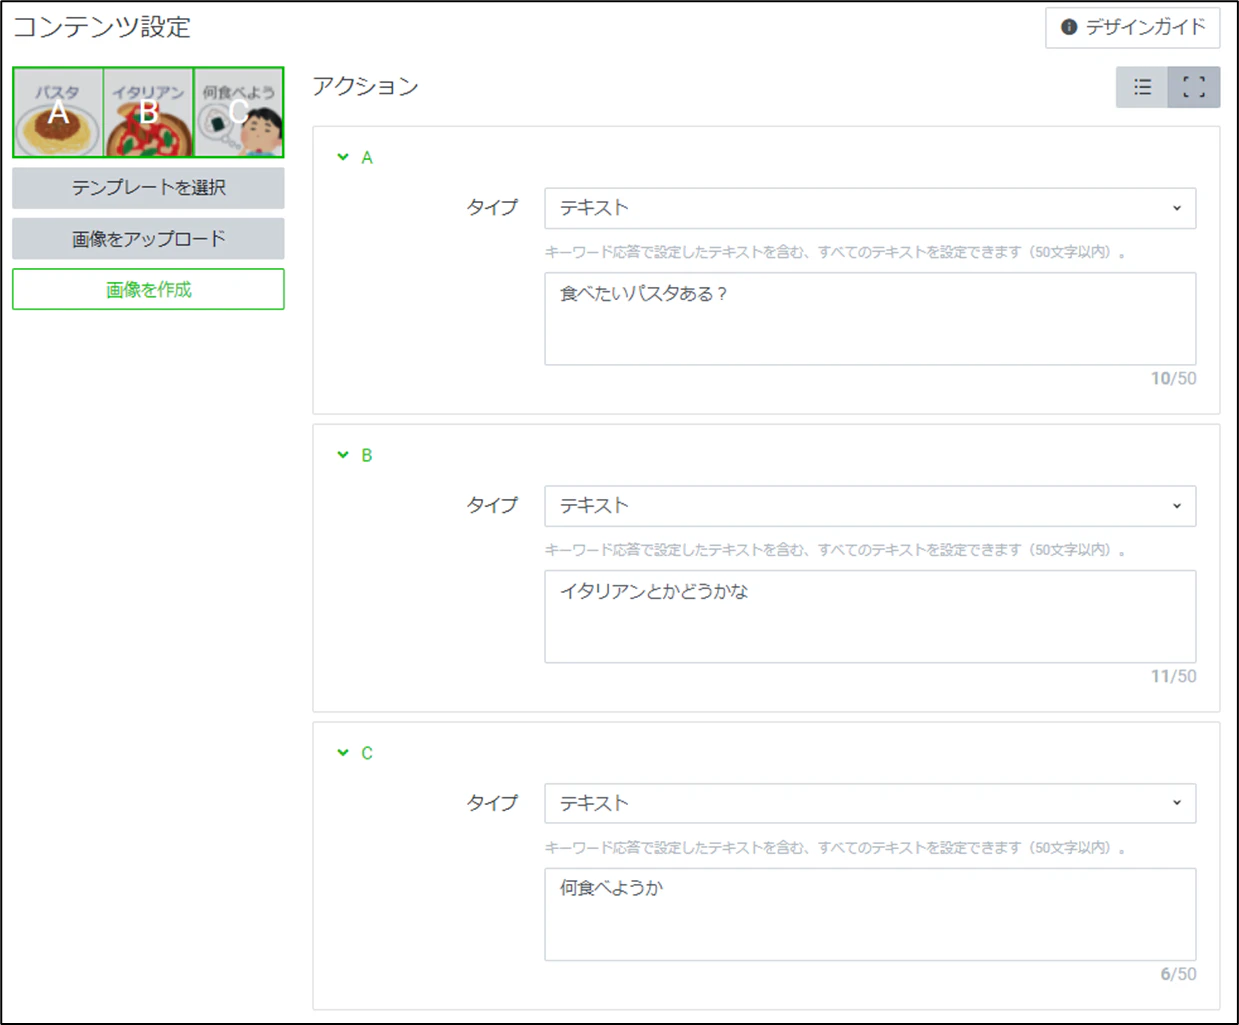The image size is (1239, 1025).
Task: Open the デザインガイド button
Action: point(1132,27)
